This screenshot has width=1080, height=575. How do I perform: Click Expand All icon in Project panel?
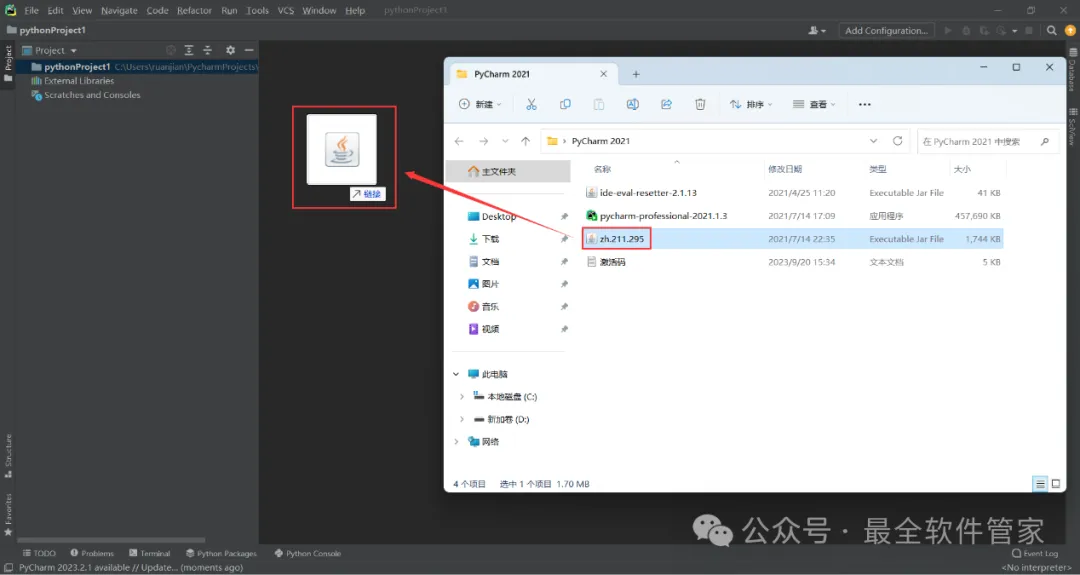tap(189, 50)
